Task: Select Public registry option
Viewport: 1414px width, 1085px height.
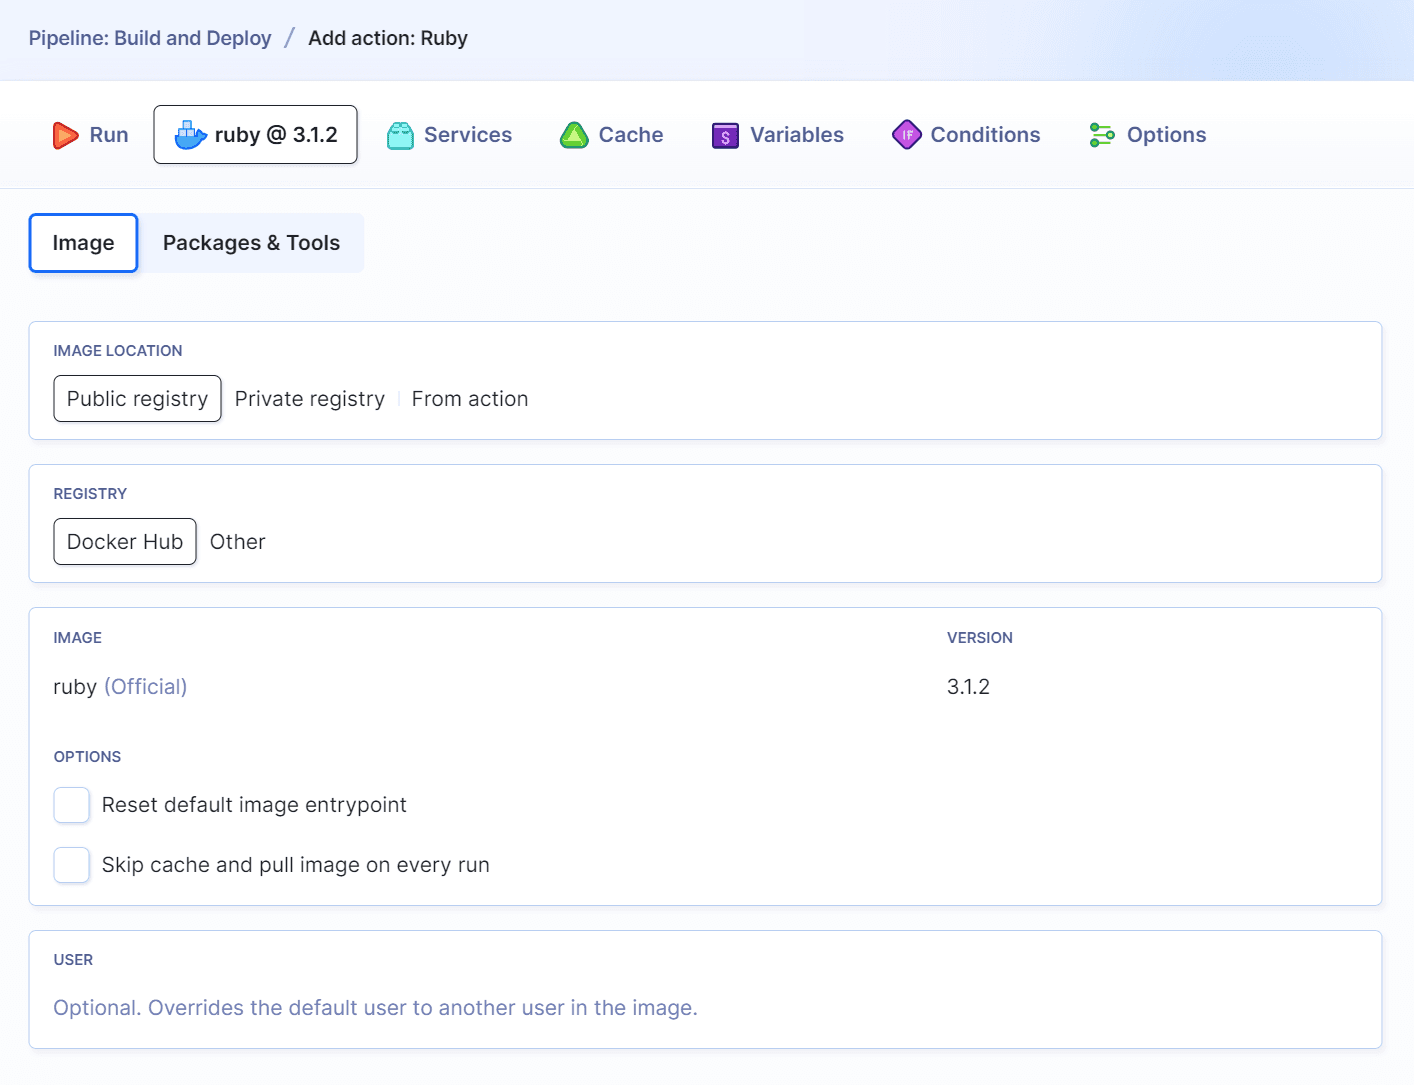Action: click(137, 399)
